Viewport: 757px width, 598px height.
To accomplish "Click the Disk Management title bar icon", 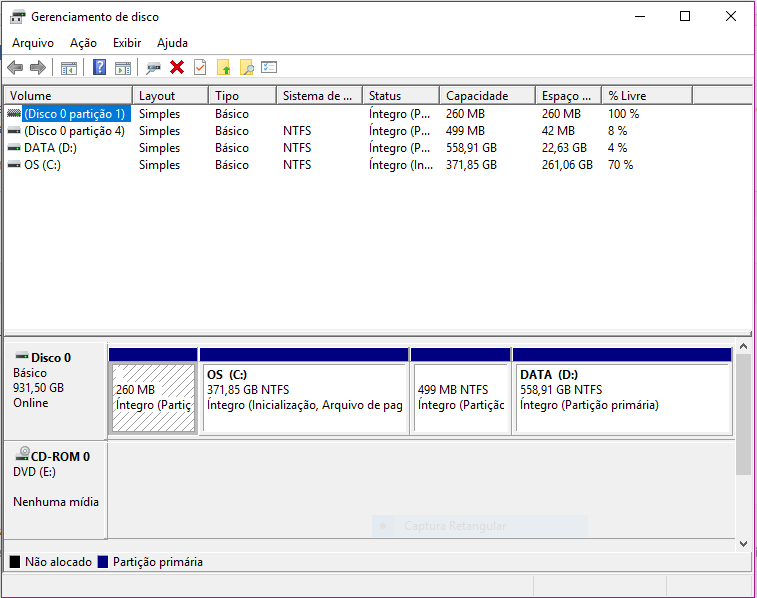I will [18, 17].
